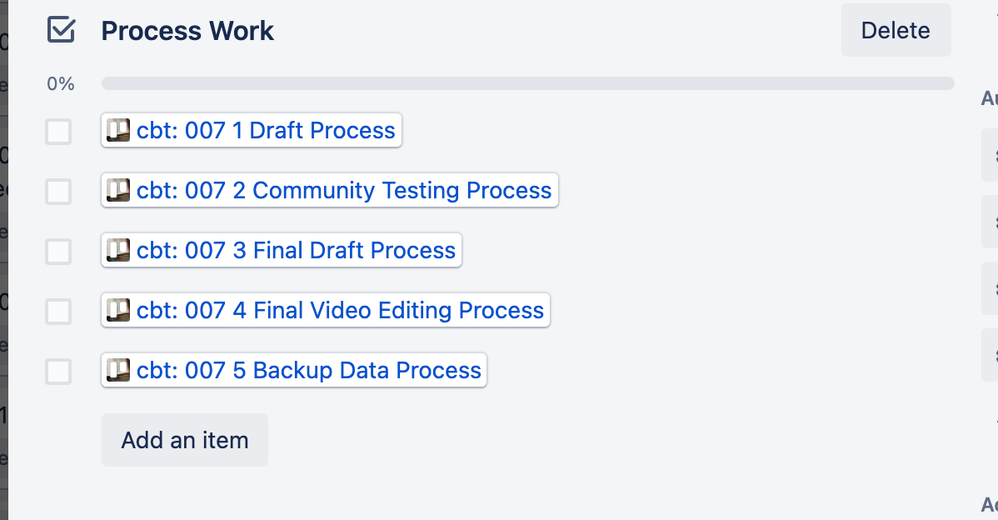Click the Trello icon on Community Testing Process card

[x=118, y=190]
